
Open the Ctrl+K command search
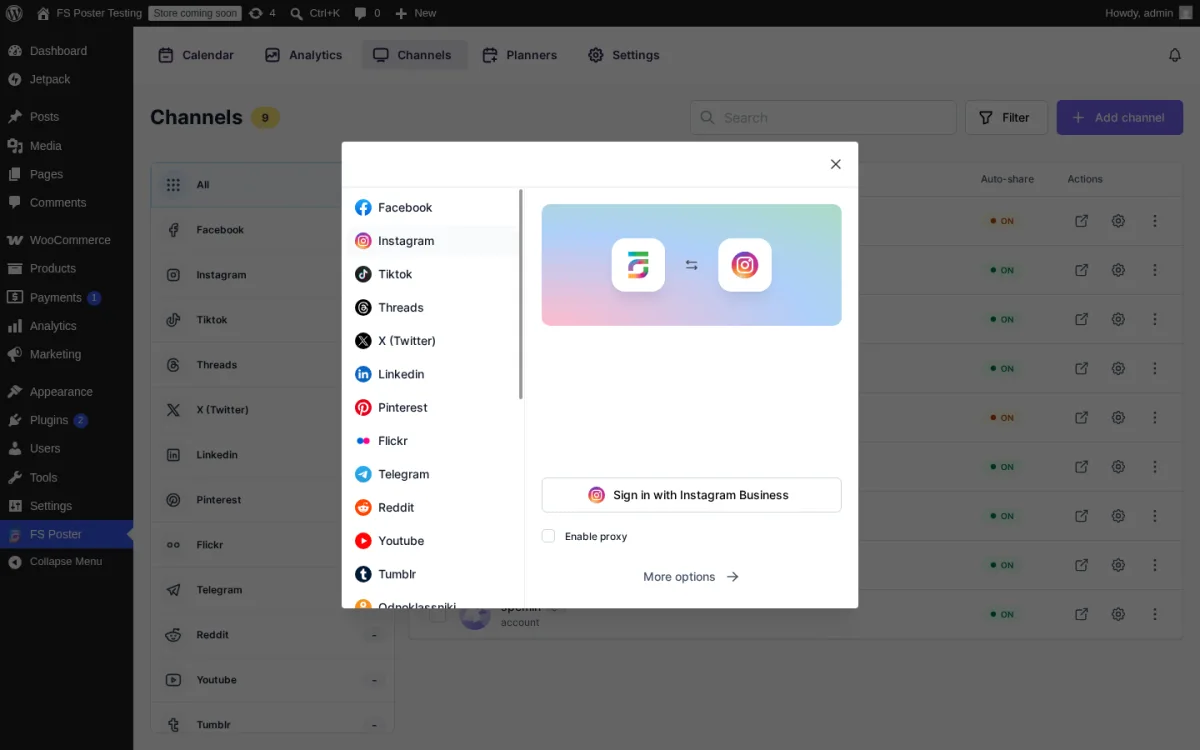coord(315,13)
